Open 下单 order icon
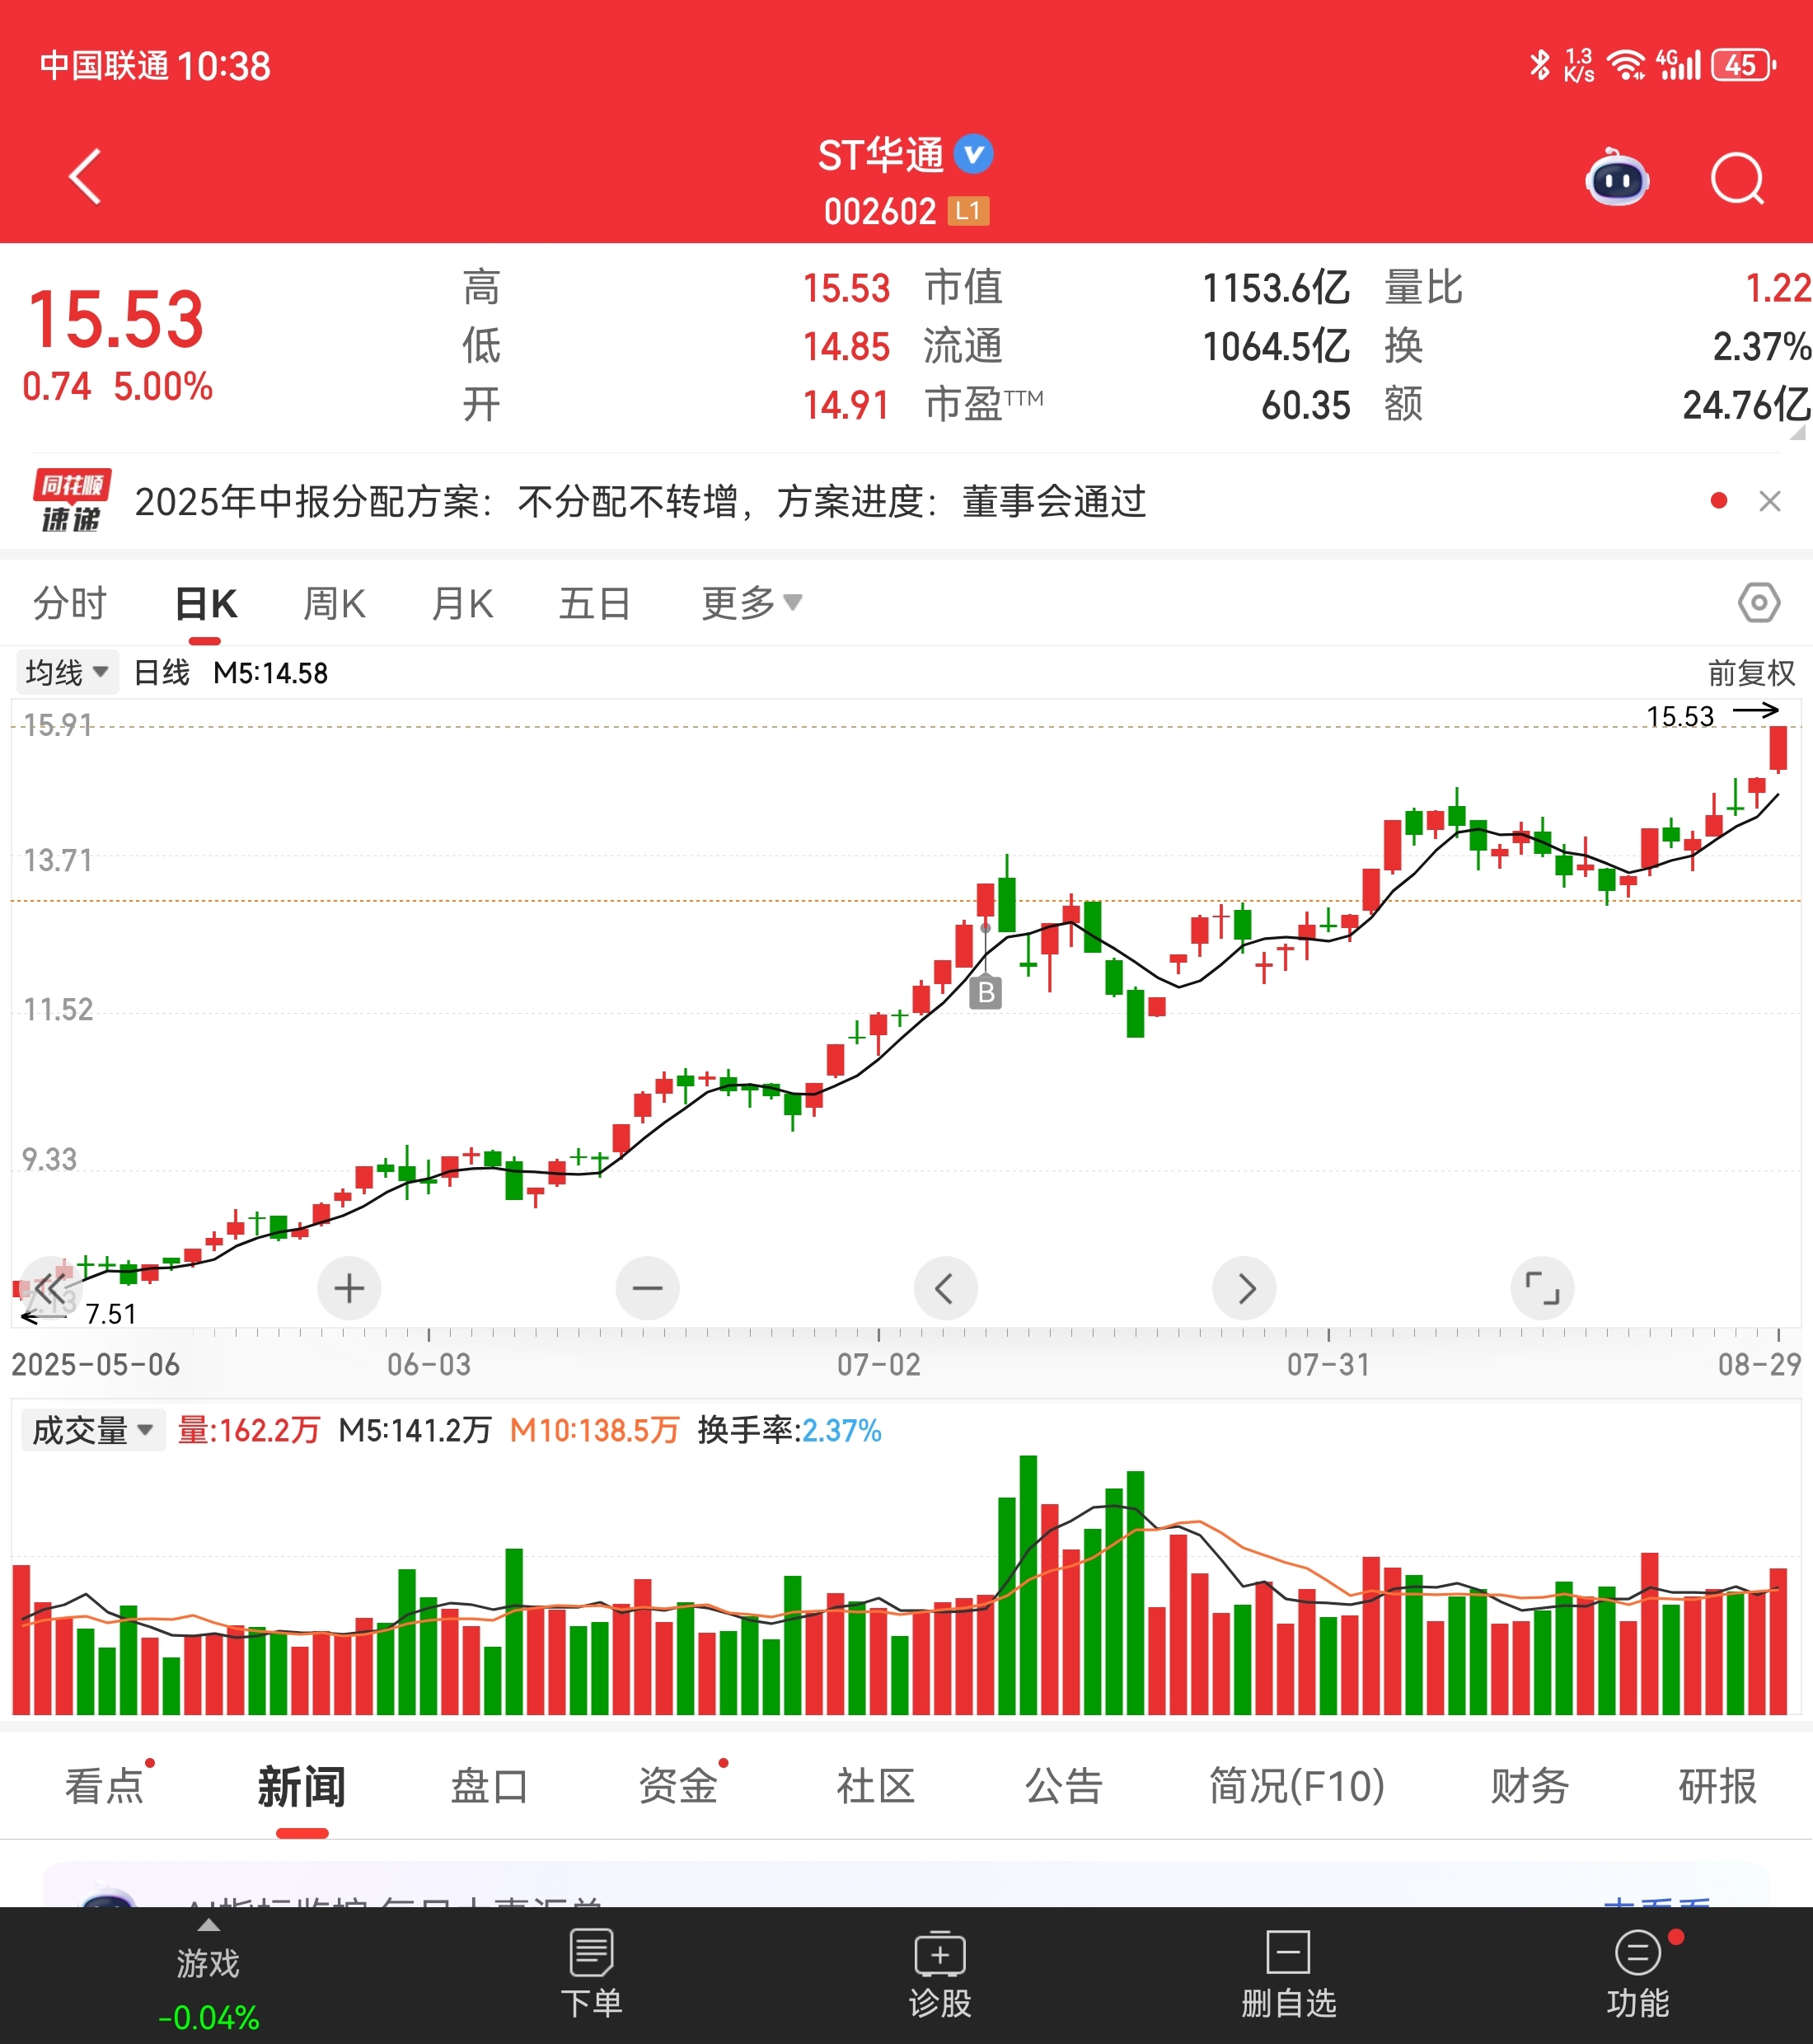1813x2044 pixels. pos(591,1974)
